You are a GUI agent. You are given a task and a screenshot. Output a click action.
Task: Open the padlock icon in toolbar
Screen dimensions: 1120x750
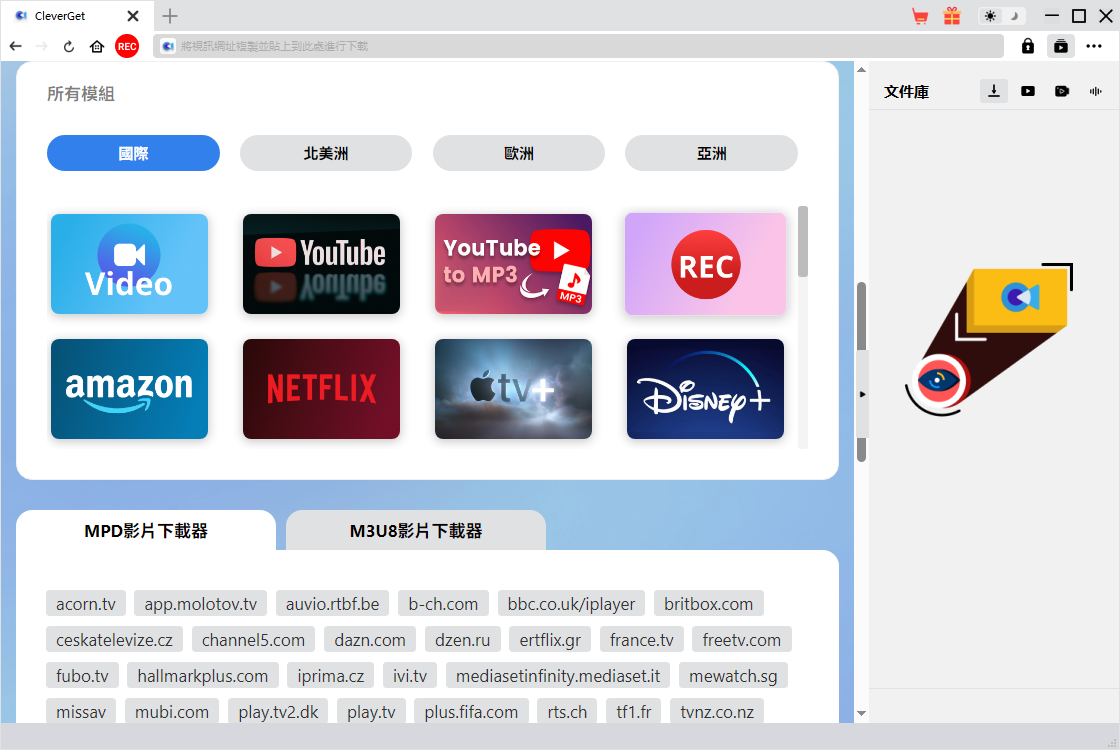(1027, 46)
